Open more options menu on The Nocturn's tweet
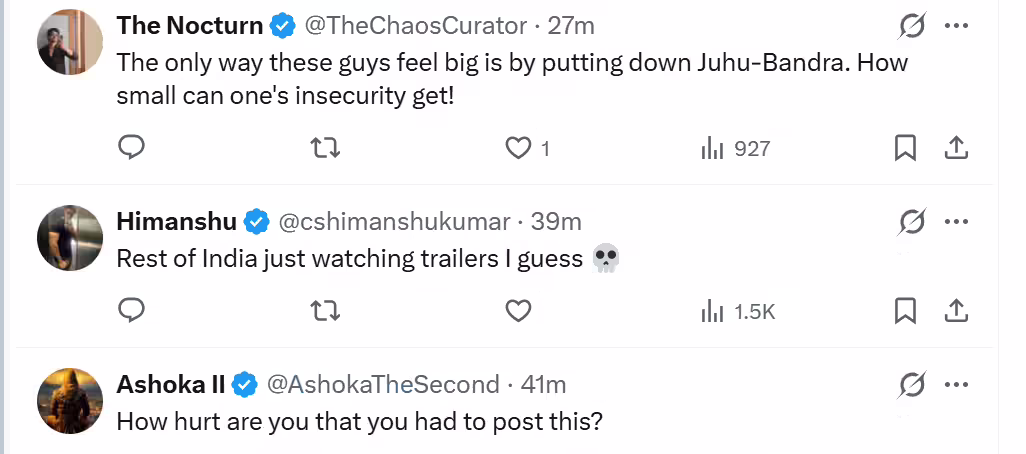The height and width of the screenshot is (454, 1026). tap(956, 26)
